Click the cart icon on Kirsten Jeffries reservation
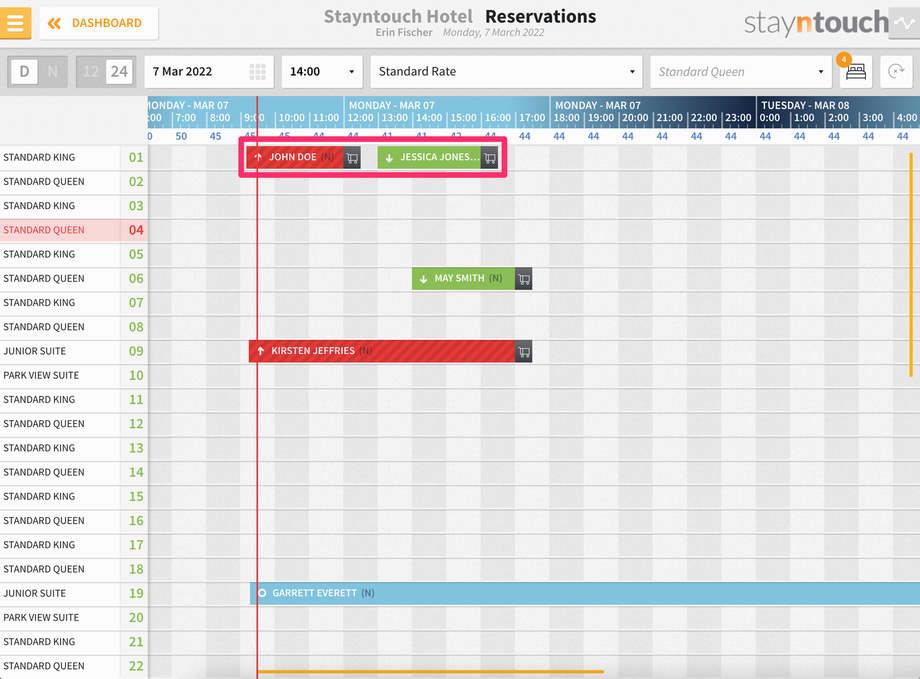920x679 pixels. point(523,352)
